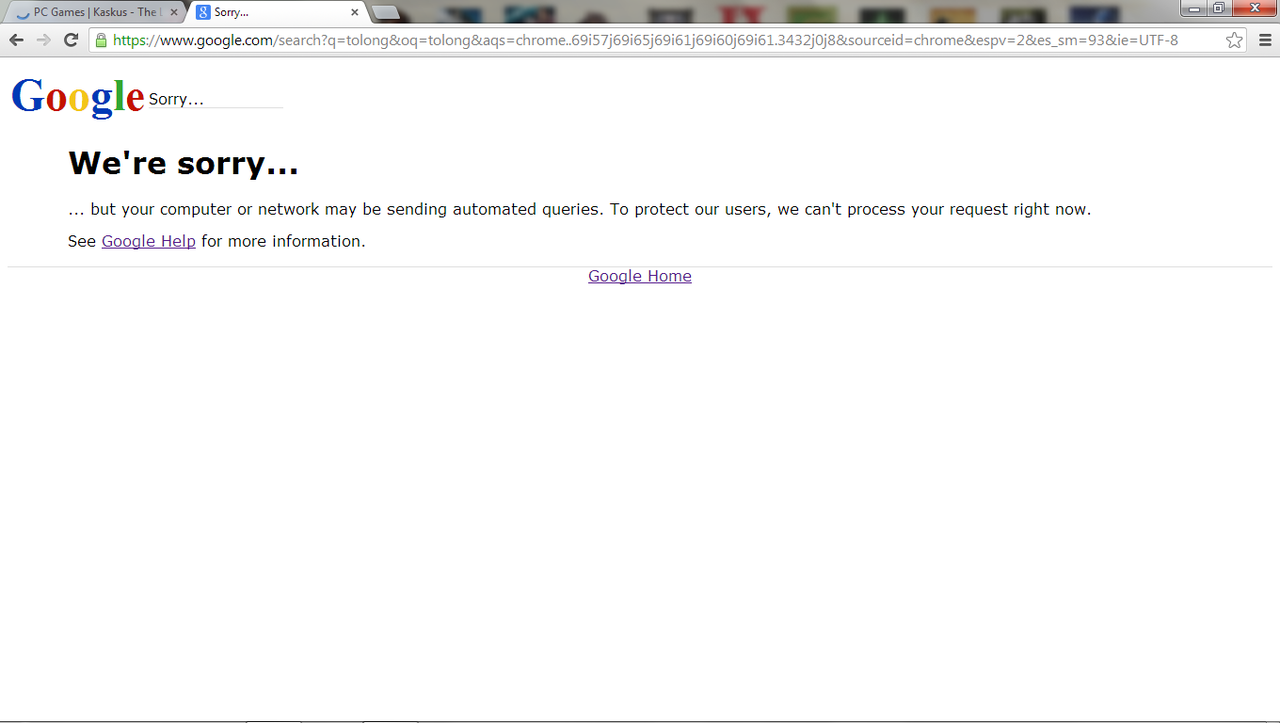
Task: Reload the current page
Action: (71, 40)
